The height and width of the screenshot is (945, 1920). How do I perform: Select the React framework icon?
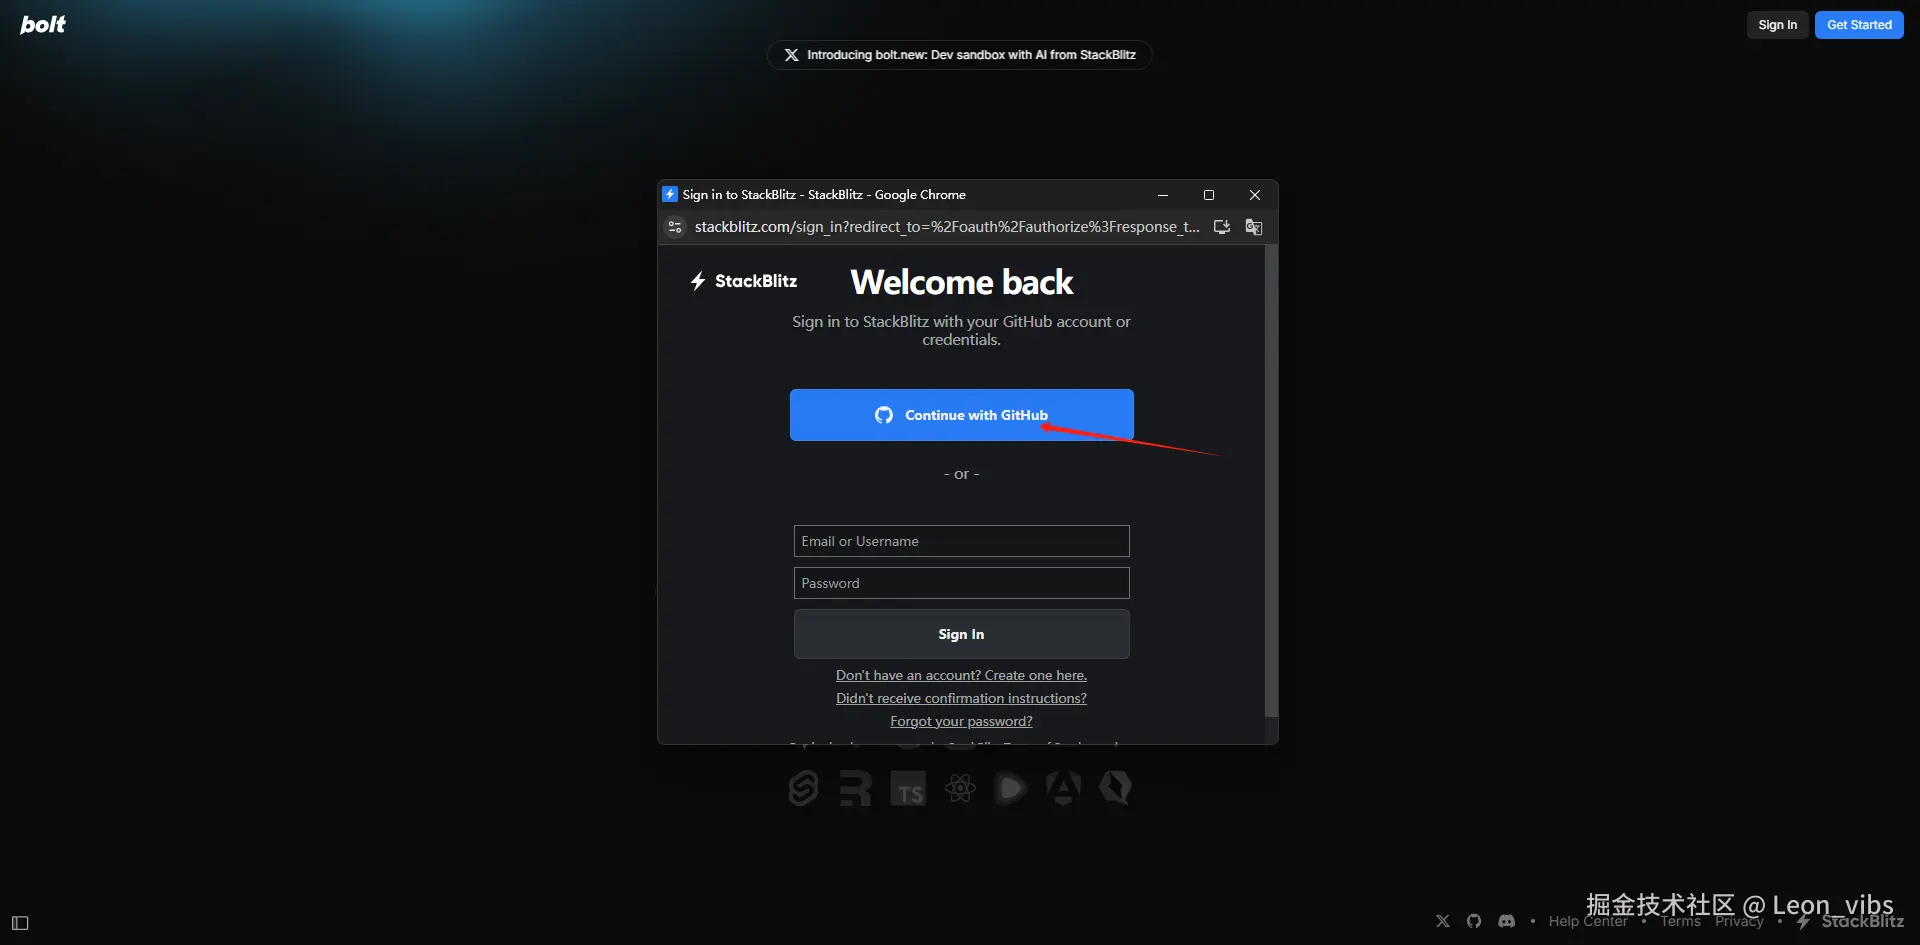tap(961, 788)
